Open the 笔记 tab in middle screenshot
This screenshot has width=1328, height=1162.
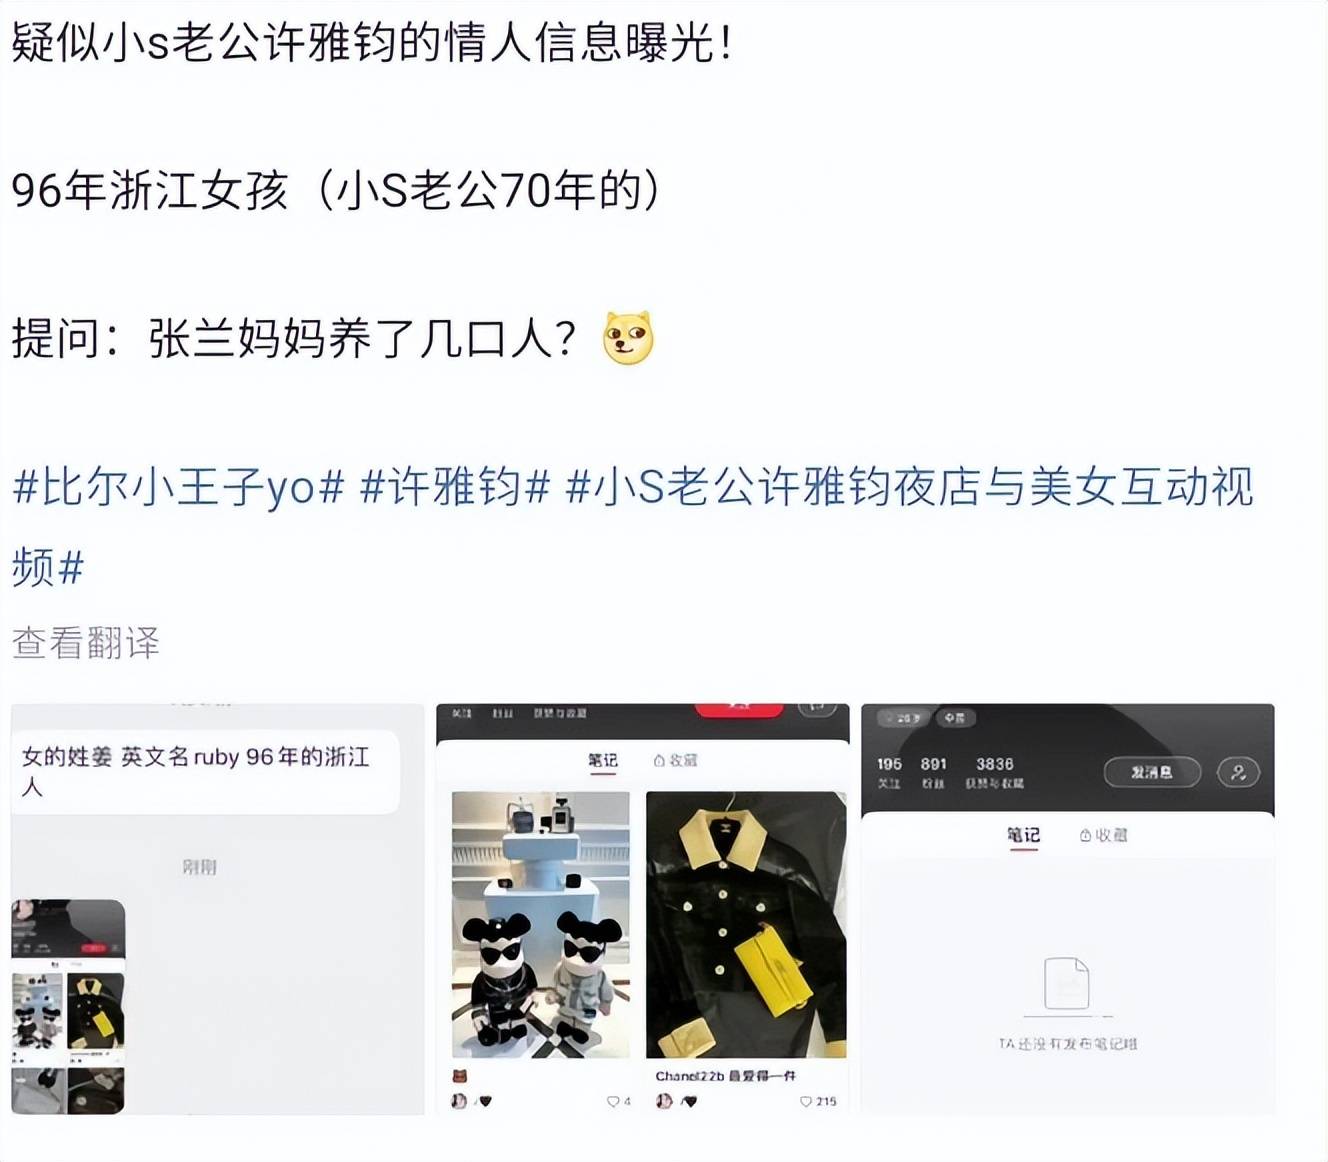point(603,760)
